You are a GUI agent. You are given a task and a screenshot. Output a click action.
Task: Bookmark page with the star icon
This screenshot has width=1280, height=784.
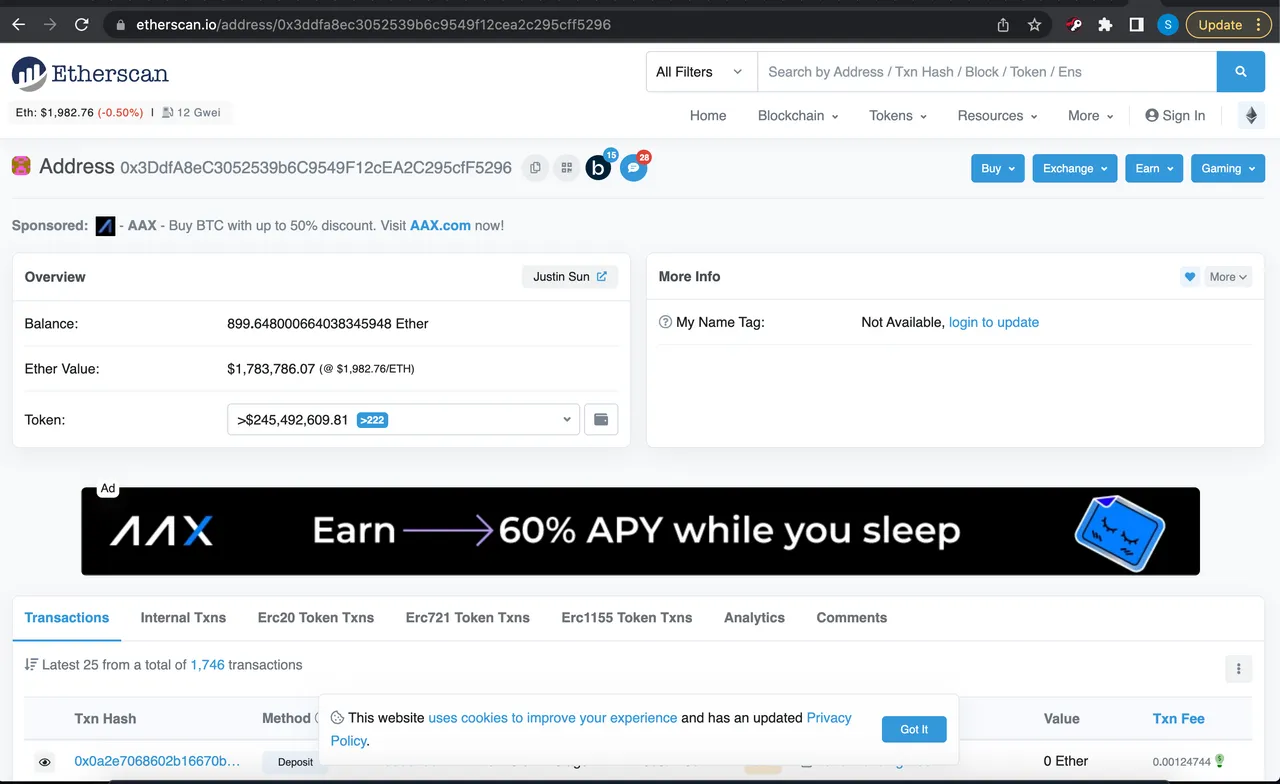[x=1035, y=25]
